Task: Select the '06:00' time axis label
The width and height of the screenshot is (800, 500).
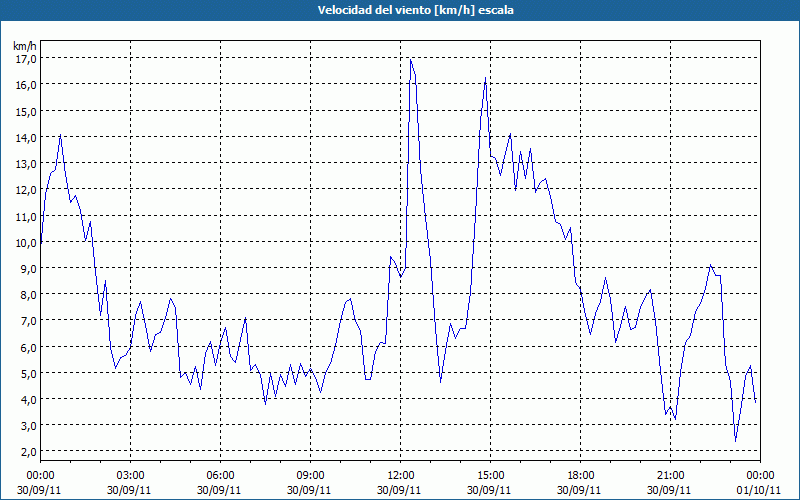Action: (220, 476)
